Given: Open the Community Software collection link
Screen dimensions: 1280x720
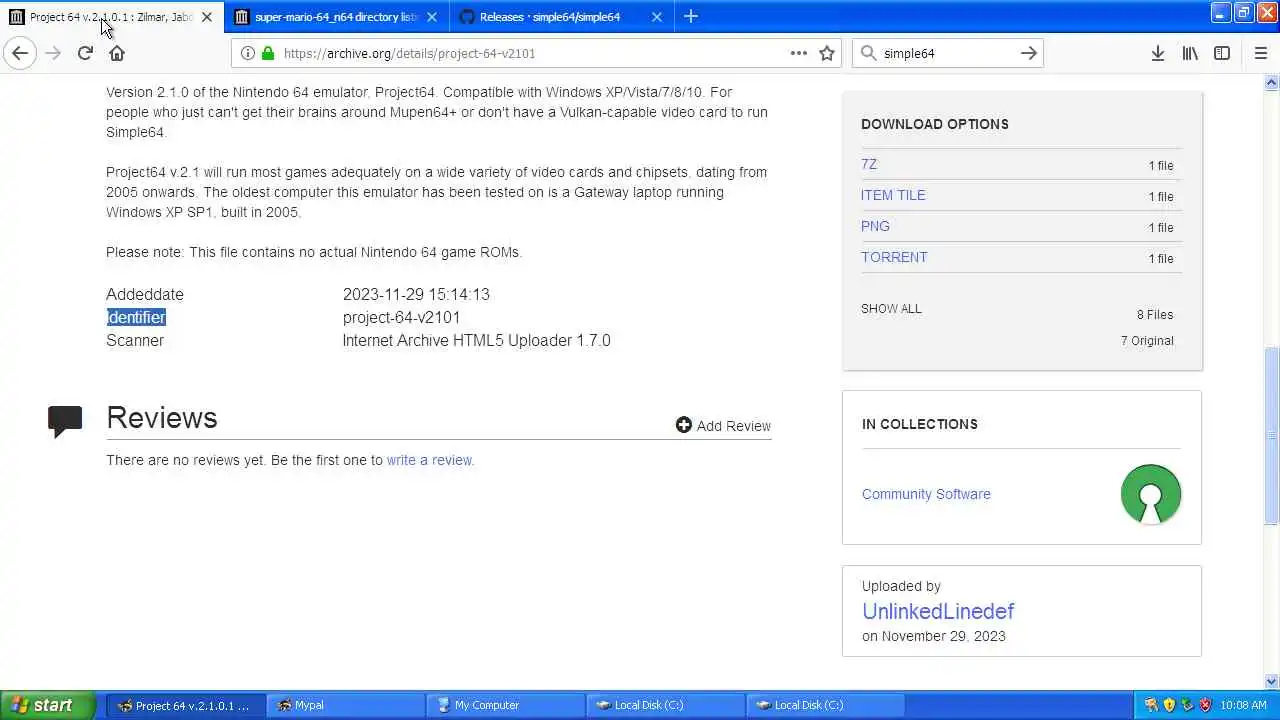Looking at the screenshot, I should (926, 494).
